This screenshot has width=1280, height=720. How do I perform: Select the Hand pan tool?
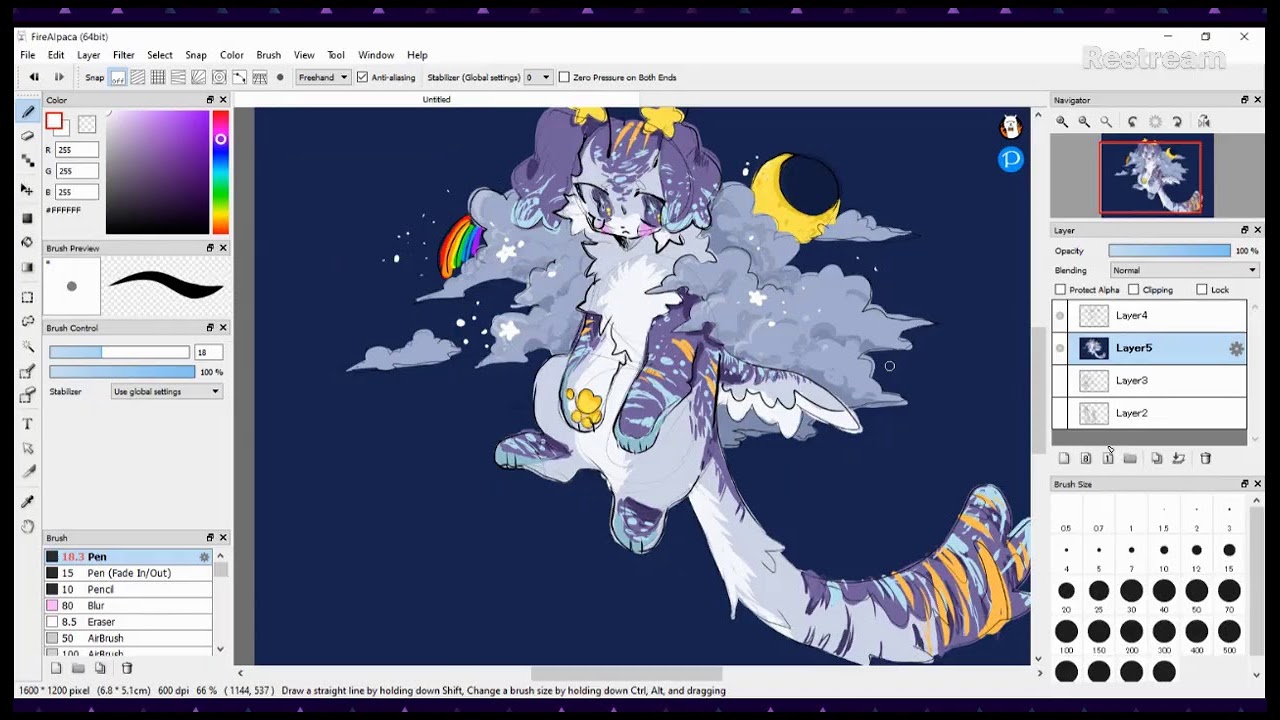tap(28, 526)
